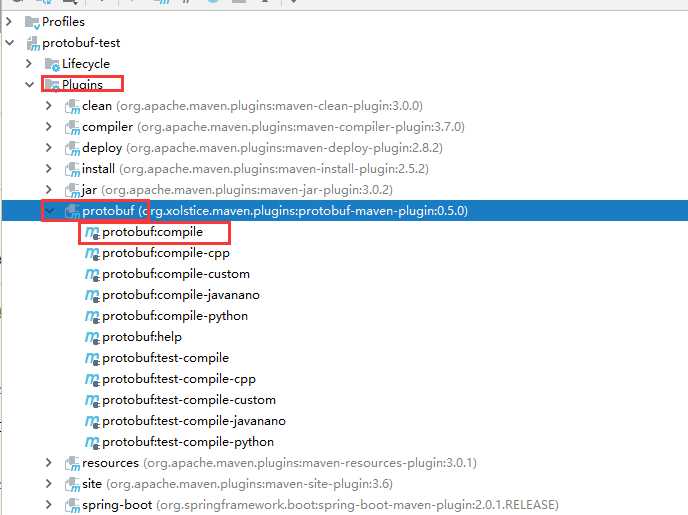The height and width of the screenshot is (515, 688).
Task: Click the install plugin icon
Action: tap(72, 169)
